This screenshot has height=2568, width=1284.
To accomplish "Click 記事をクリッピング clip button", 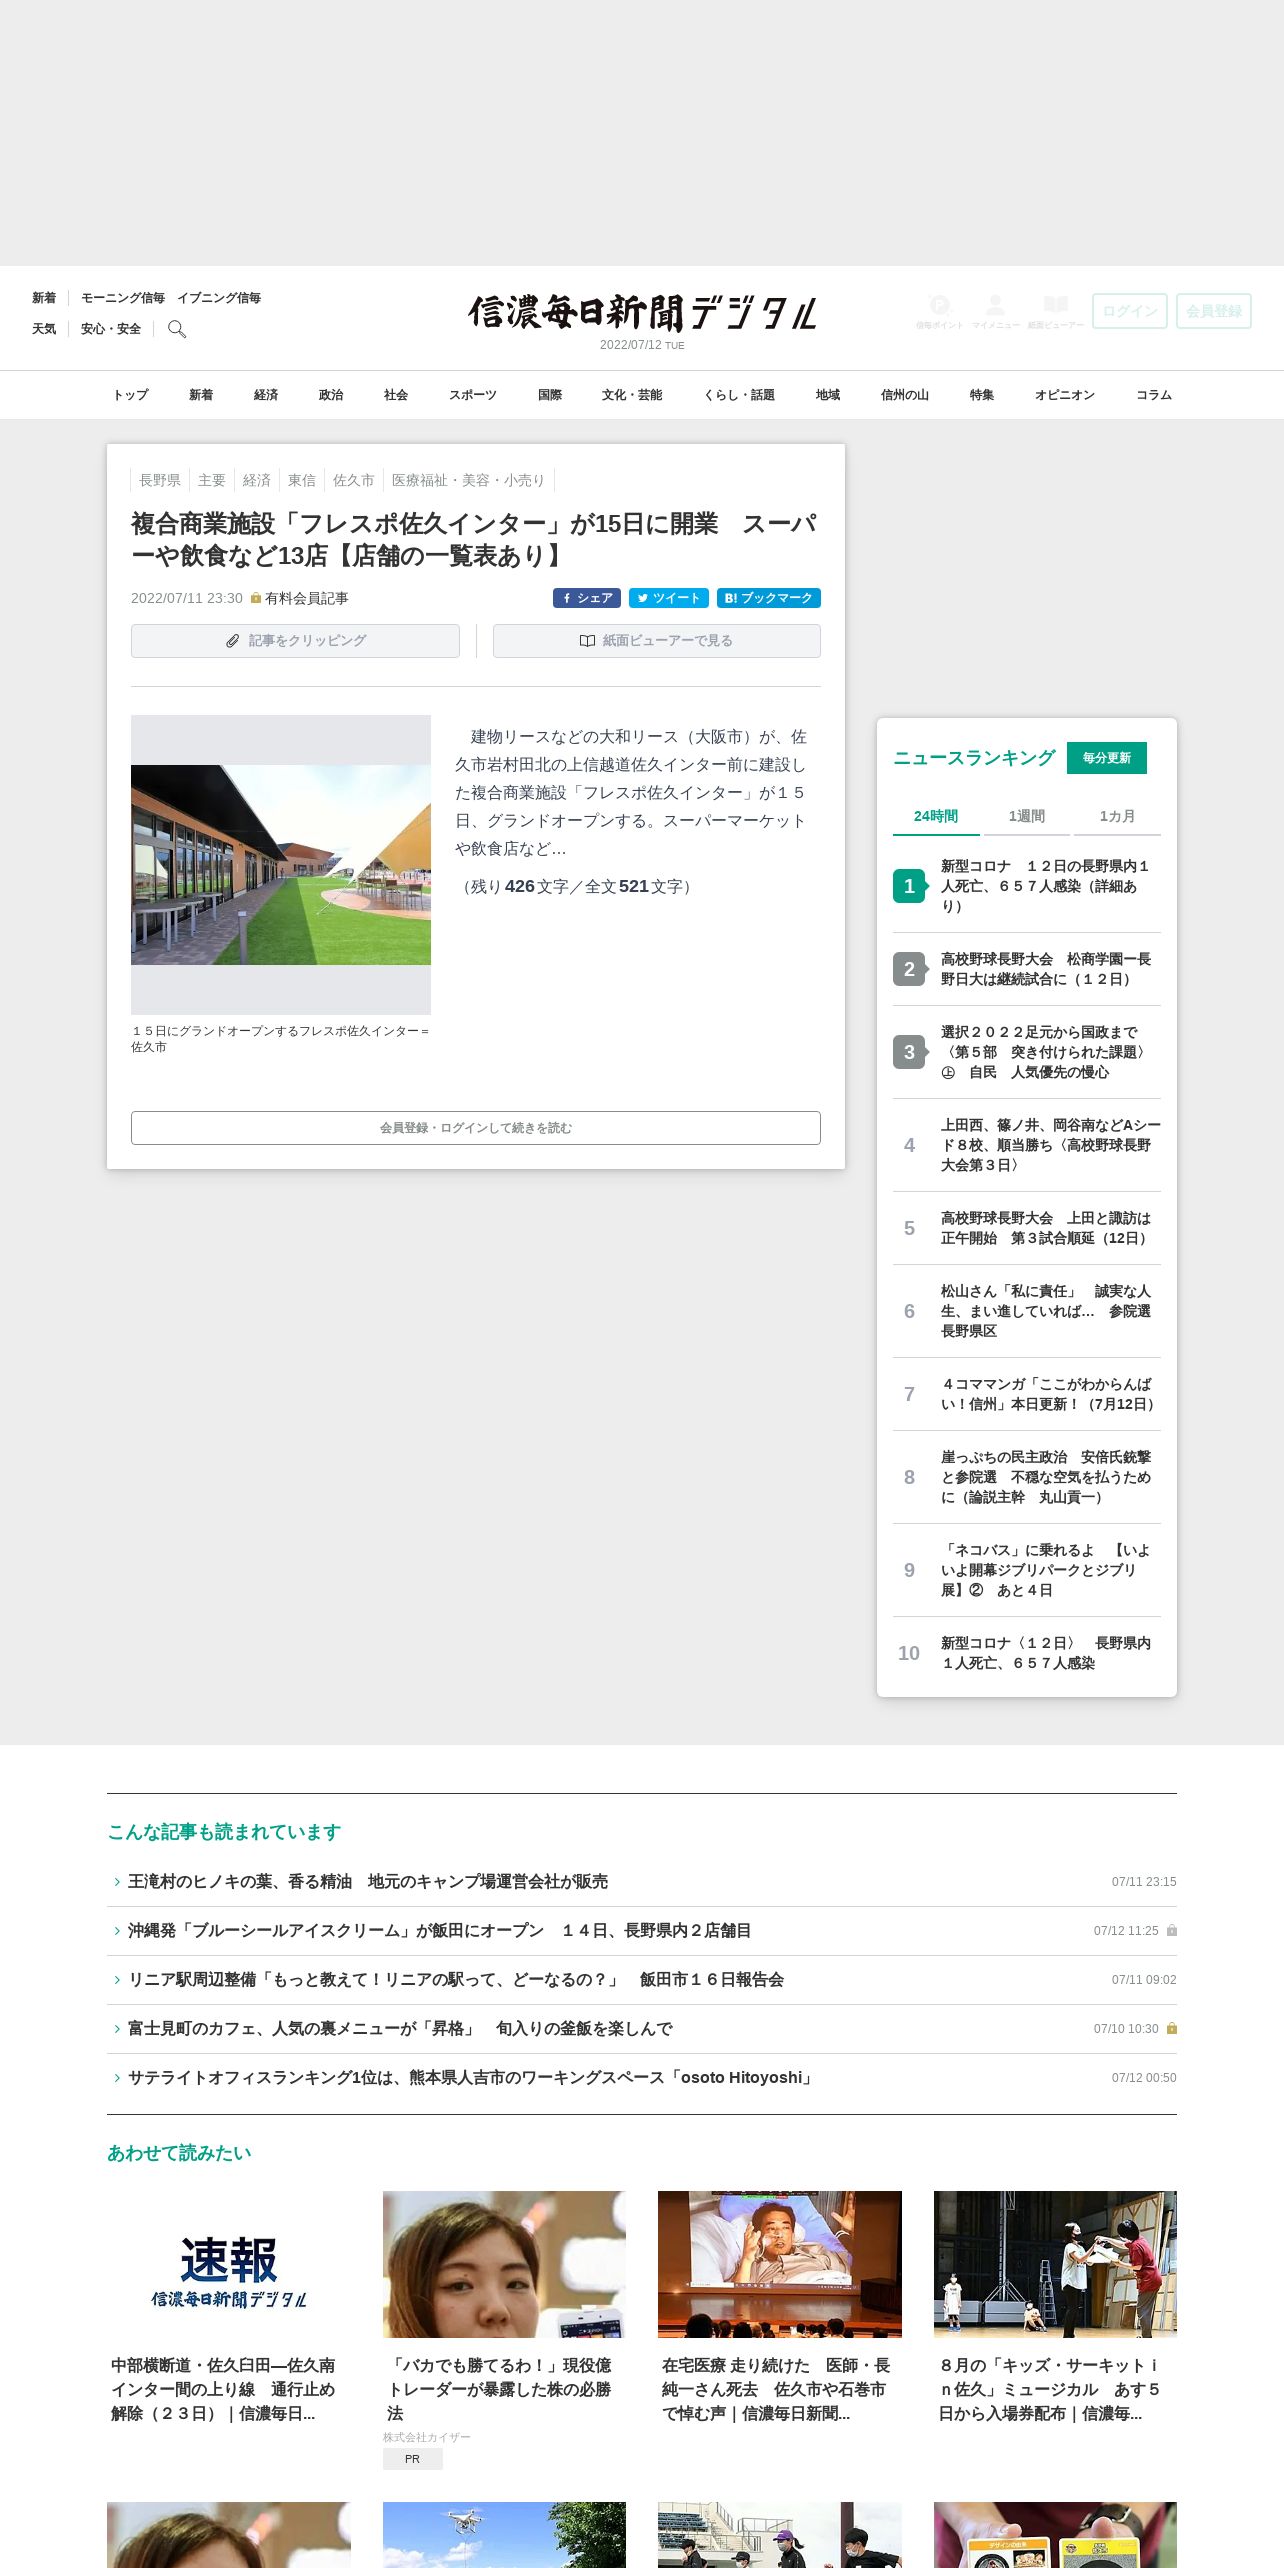I will pos(295,641).
